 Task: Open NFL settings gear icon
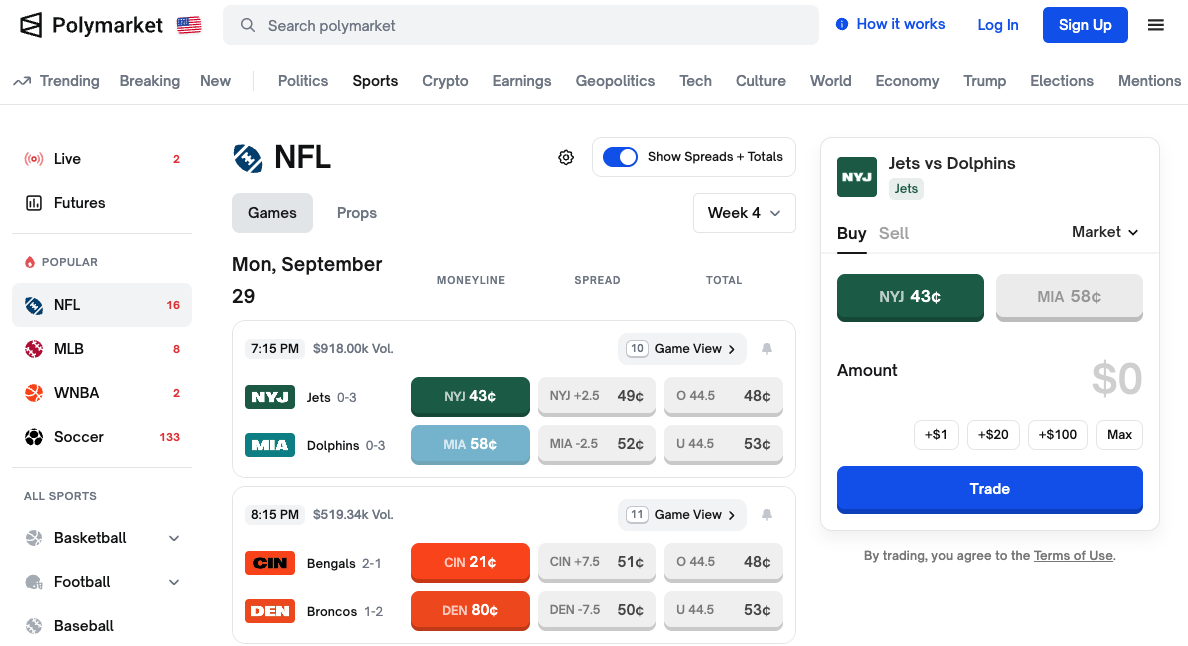click(566, 158)
